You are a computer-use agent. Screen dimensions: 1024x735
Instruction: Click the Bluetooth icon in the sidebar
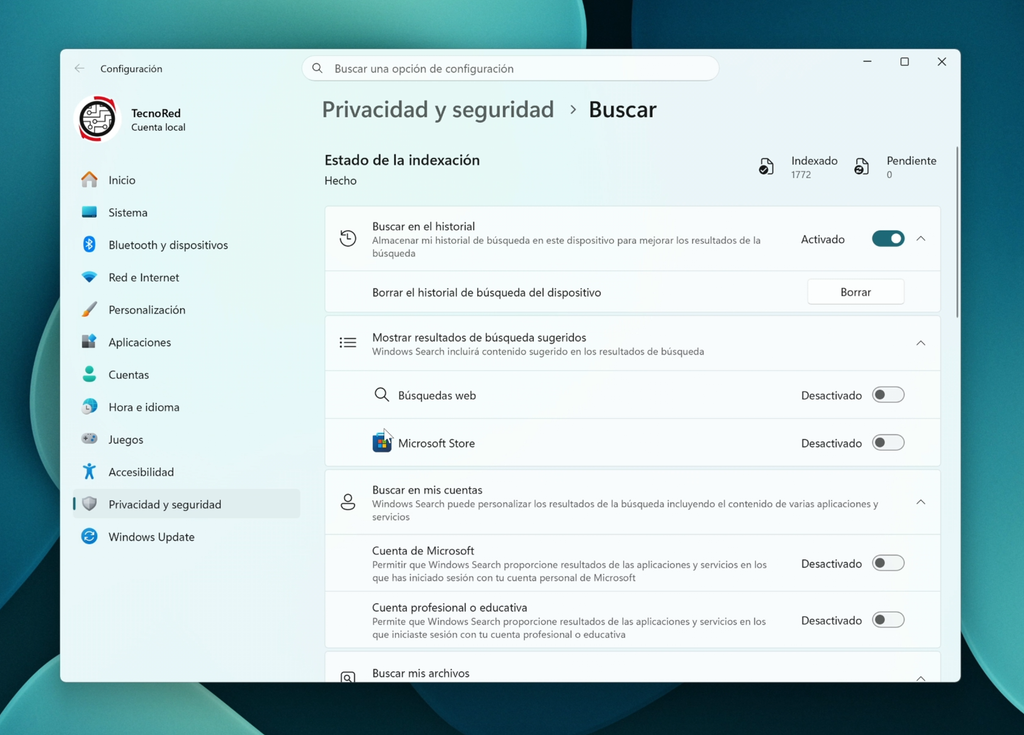point(89,244)
